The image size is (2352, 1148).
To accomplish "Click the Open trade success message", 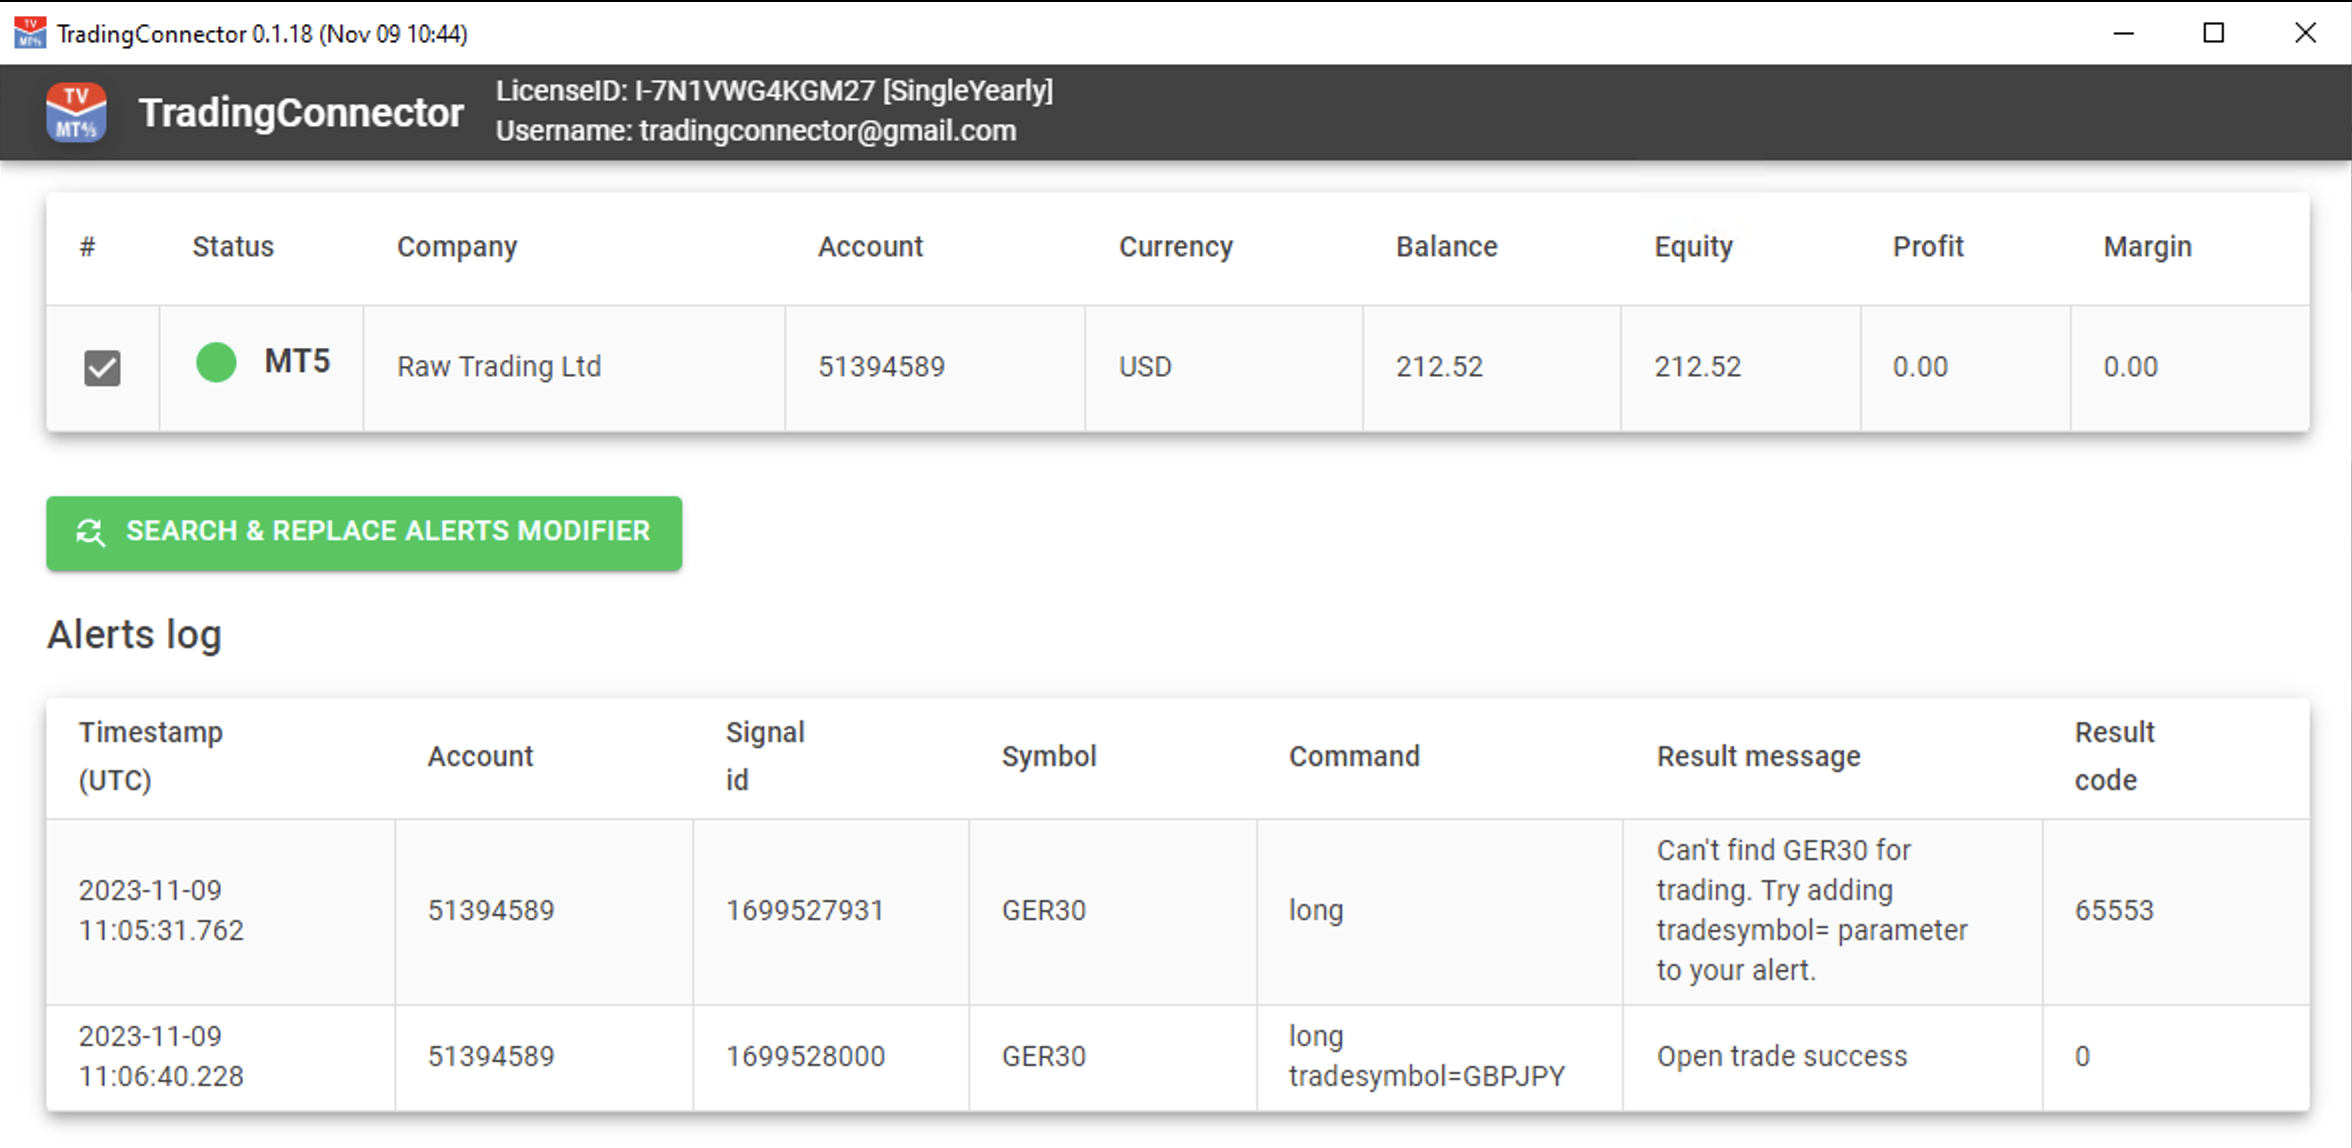I will [x=1781, y=1056].
